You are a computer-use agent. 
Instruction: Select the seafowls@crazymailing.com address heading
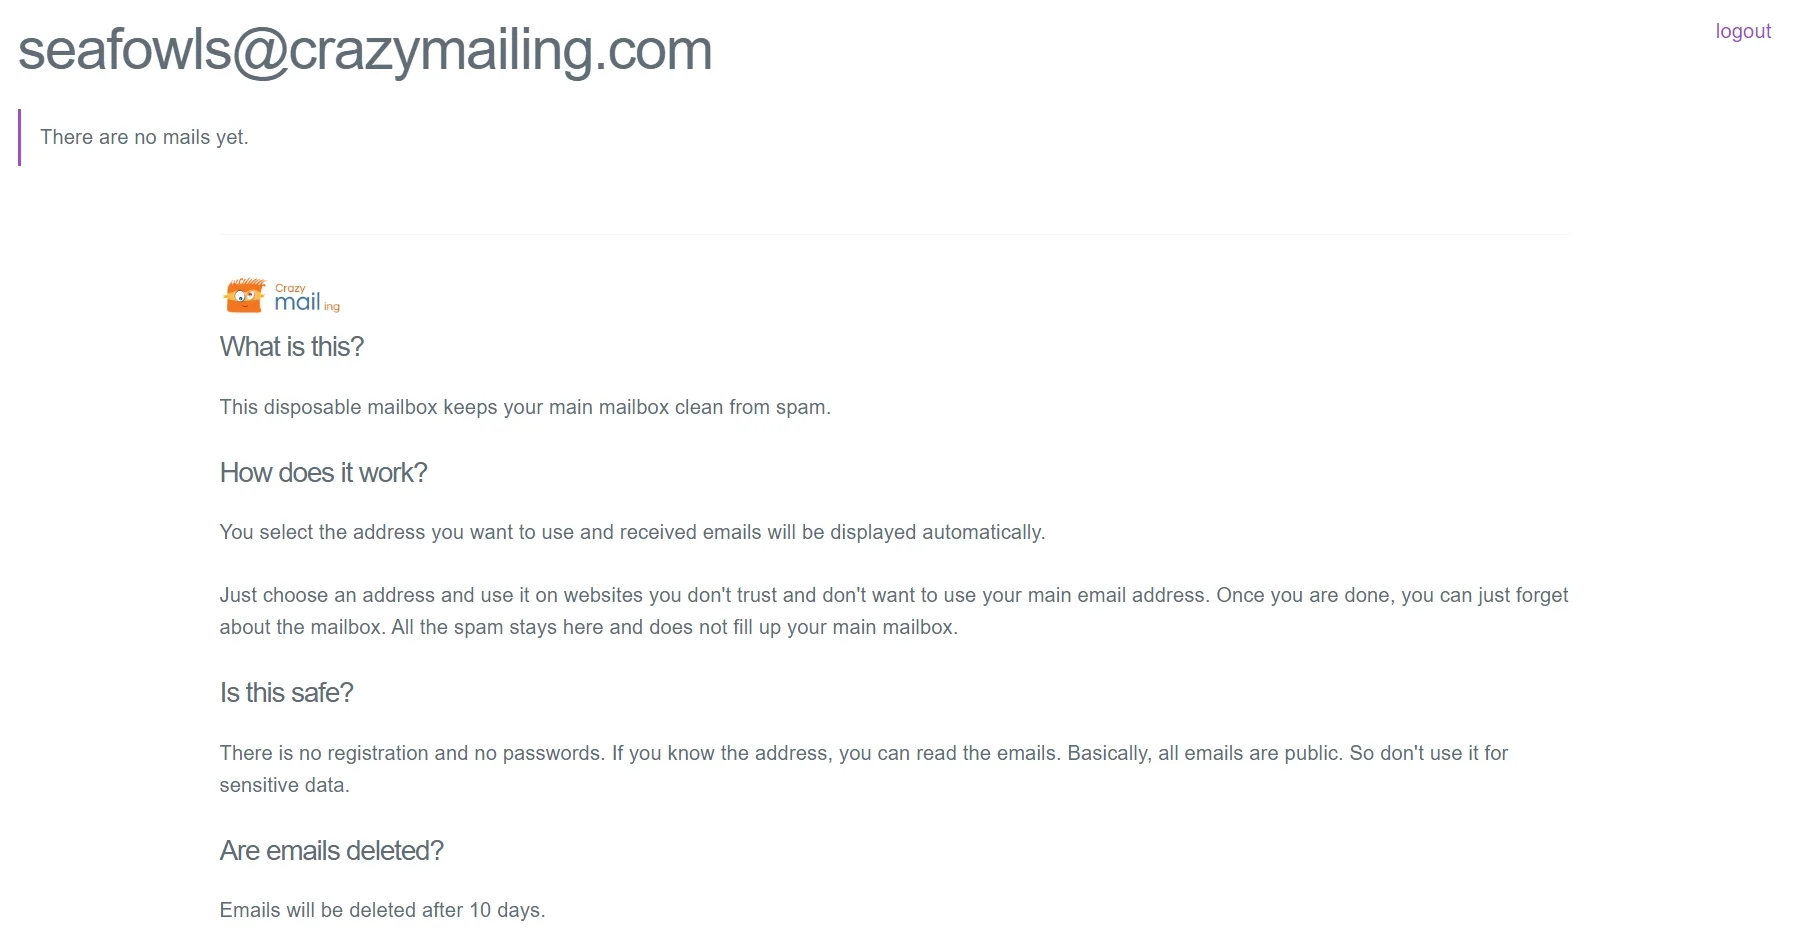tap(365, 50)
